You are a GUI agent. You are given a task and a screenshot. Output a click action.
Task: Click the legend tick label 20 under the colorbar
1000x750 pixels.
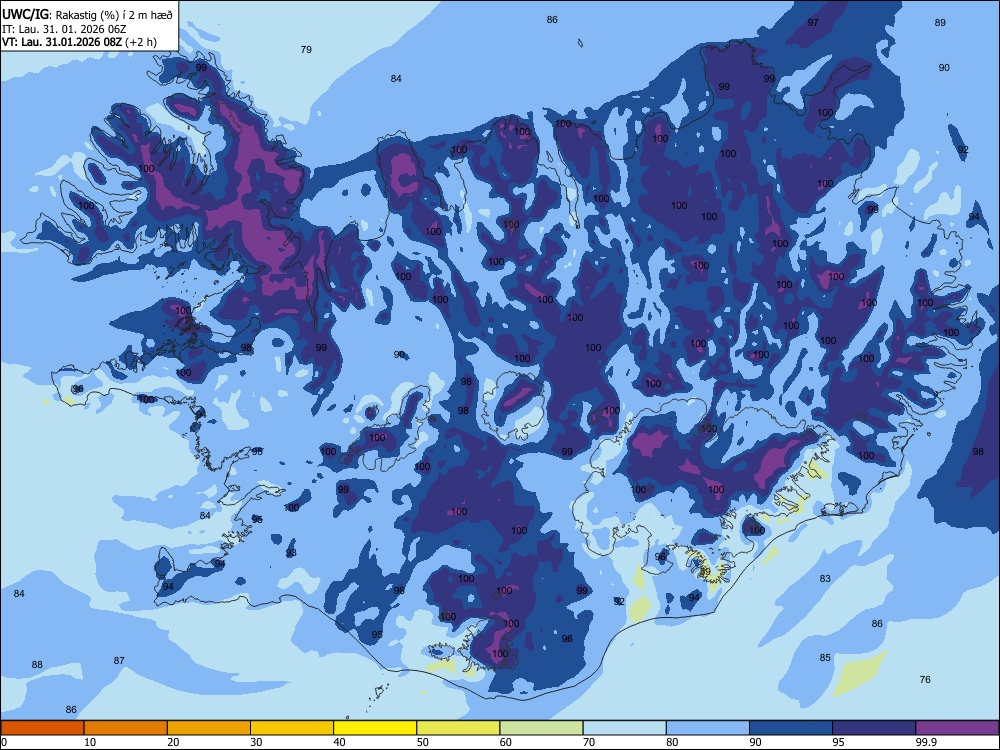(x=173, y=742)
